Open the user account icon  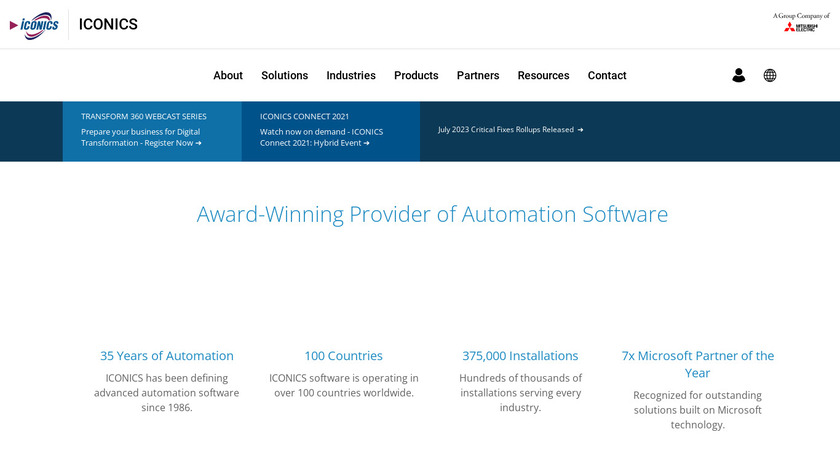click(738, 75)
